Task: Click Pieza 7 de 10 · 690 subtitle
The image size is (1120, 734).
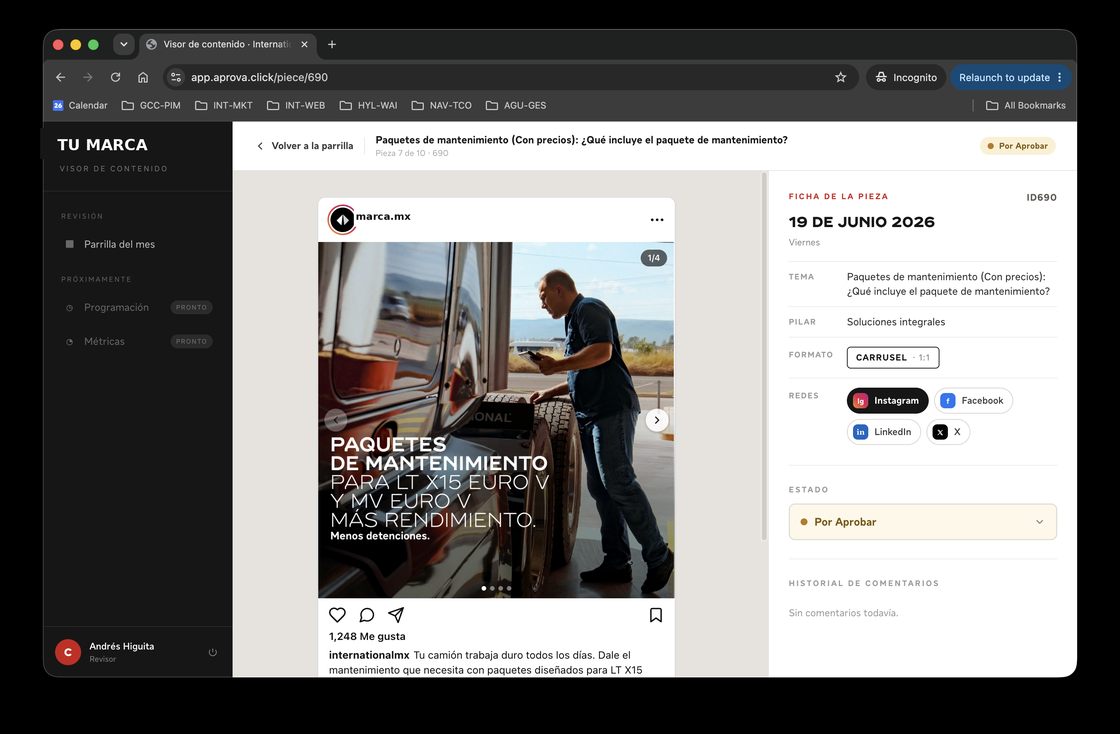Action: pos(411,154)
